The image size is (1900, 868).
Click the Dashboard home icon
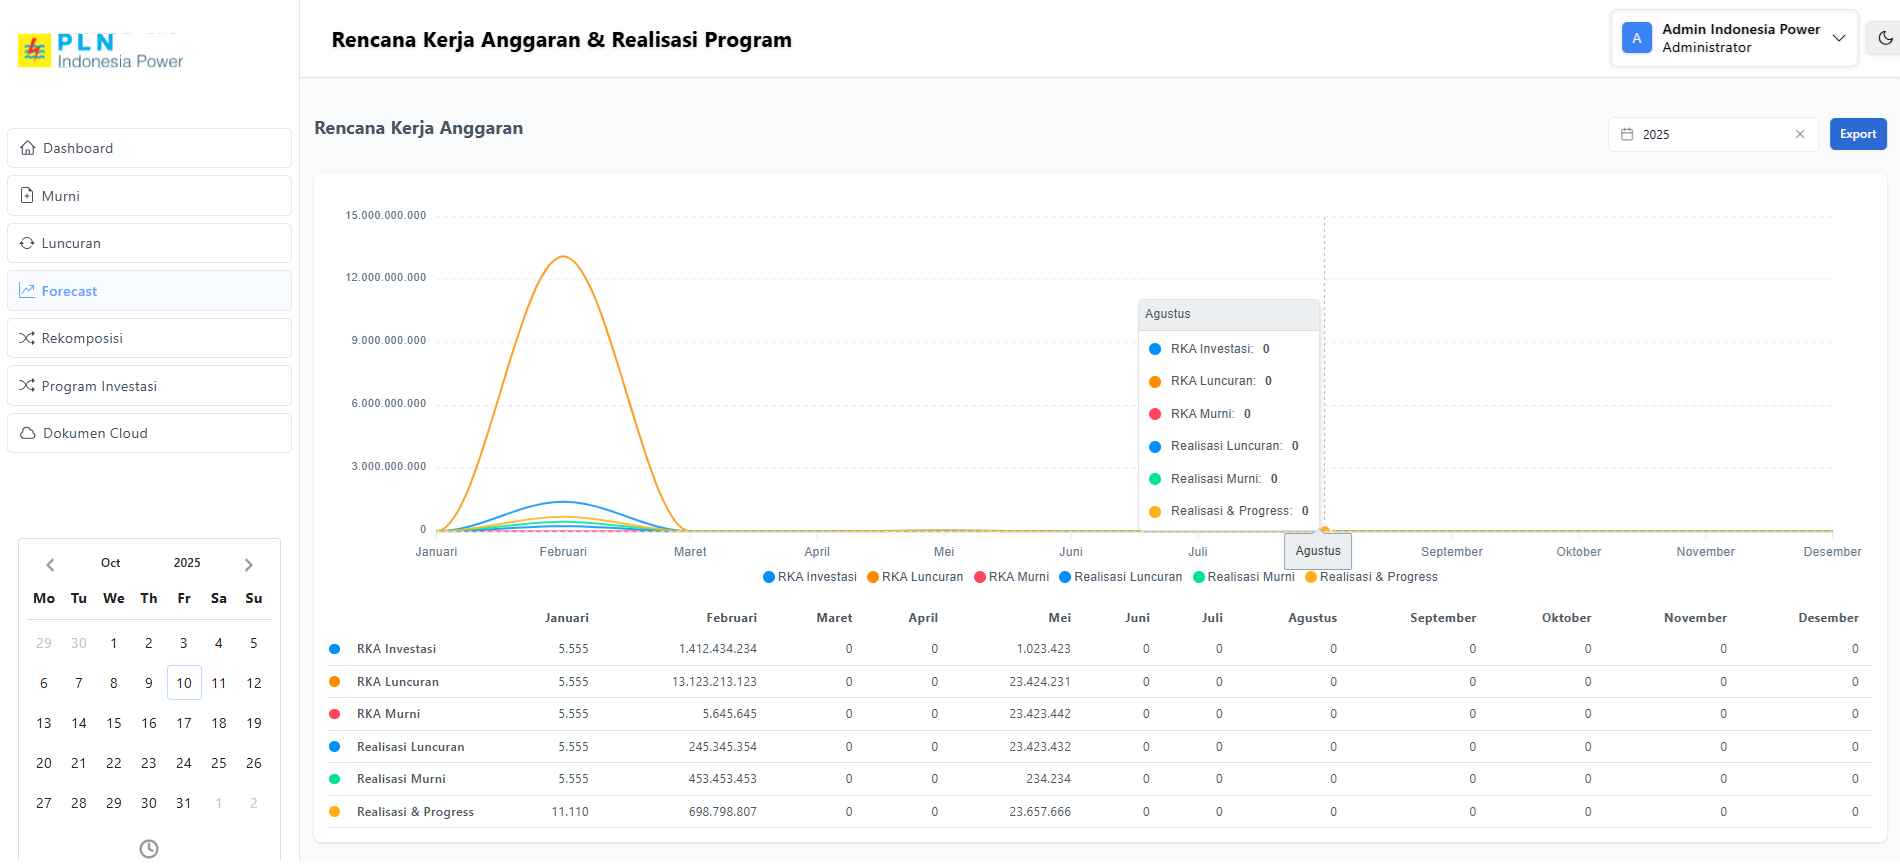point(28,148)
